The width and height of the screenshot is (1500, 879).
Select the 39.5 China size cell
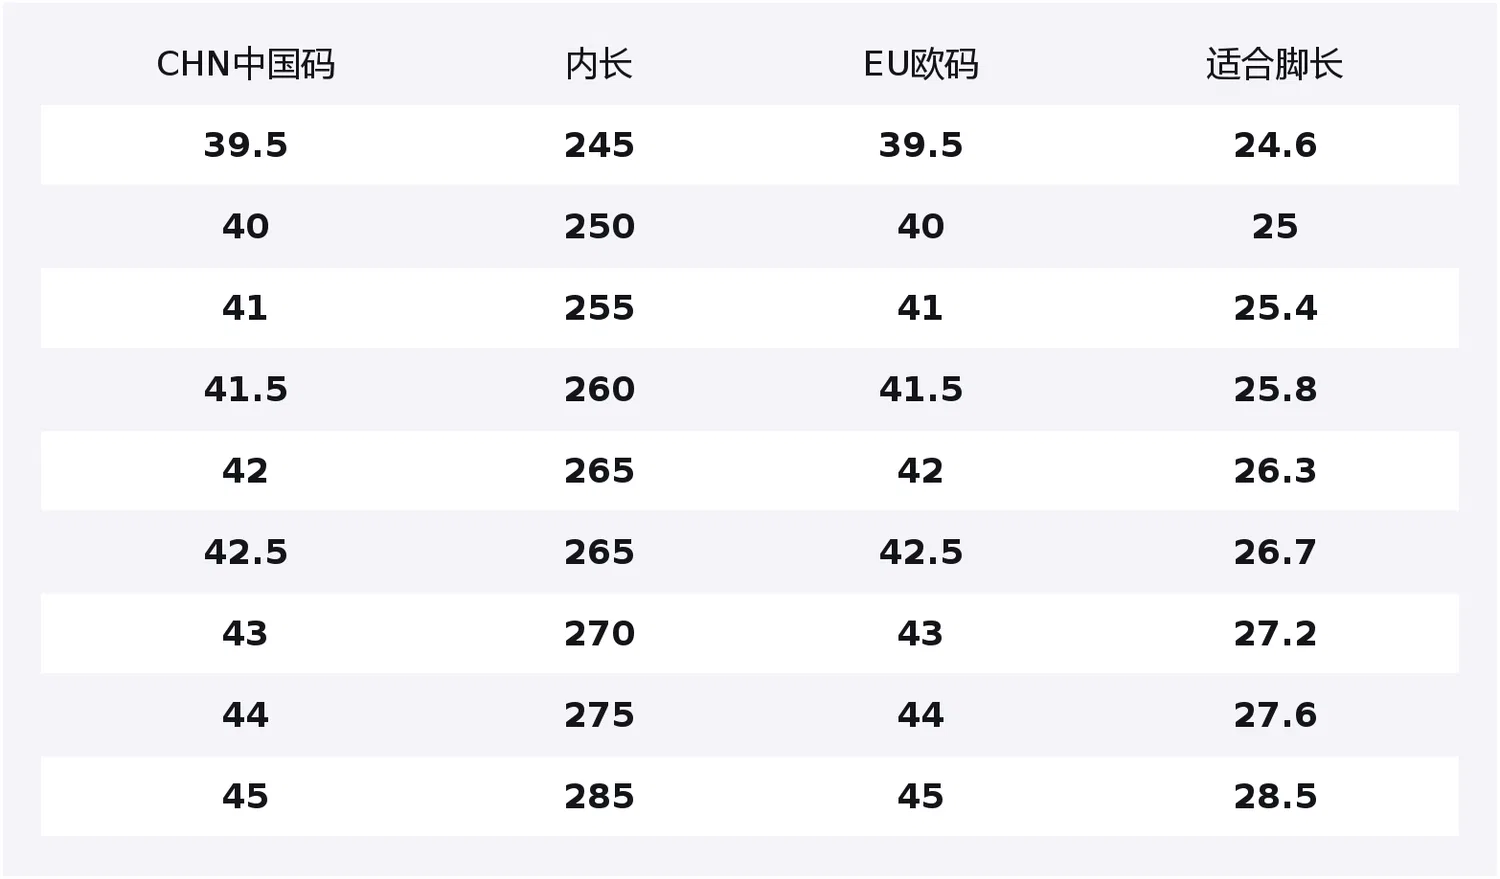pyautogui.click(x=245, y=145)
